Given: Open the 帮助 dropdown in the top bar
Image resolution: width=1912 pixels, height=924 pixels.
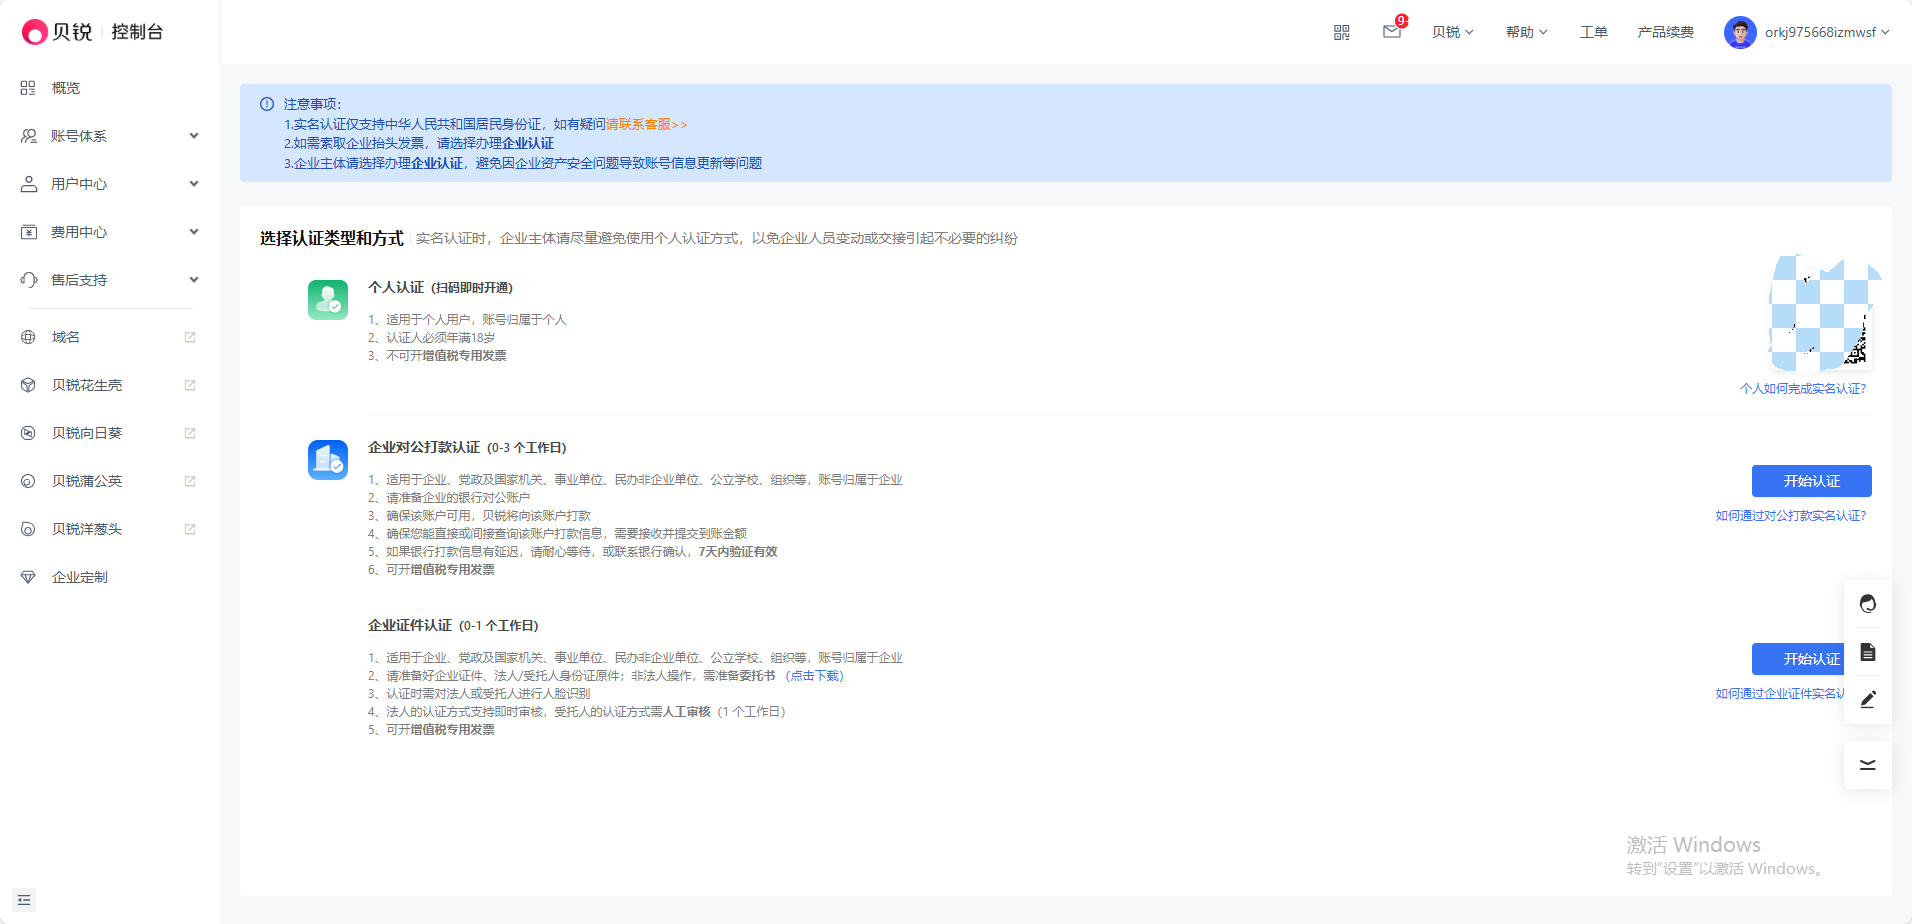Looking at the screenshot, I should click(x=1527, y=32).
